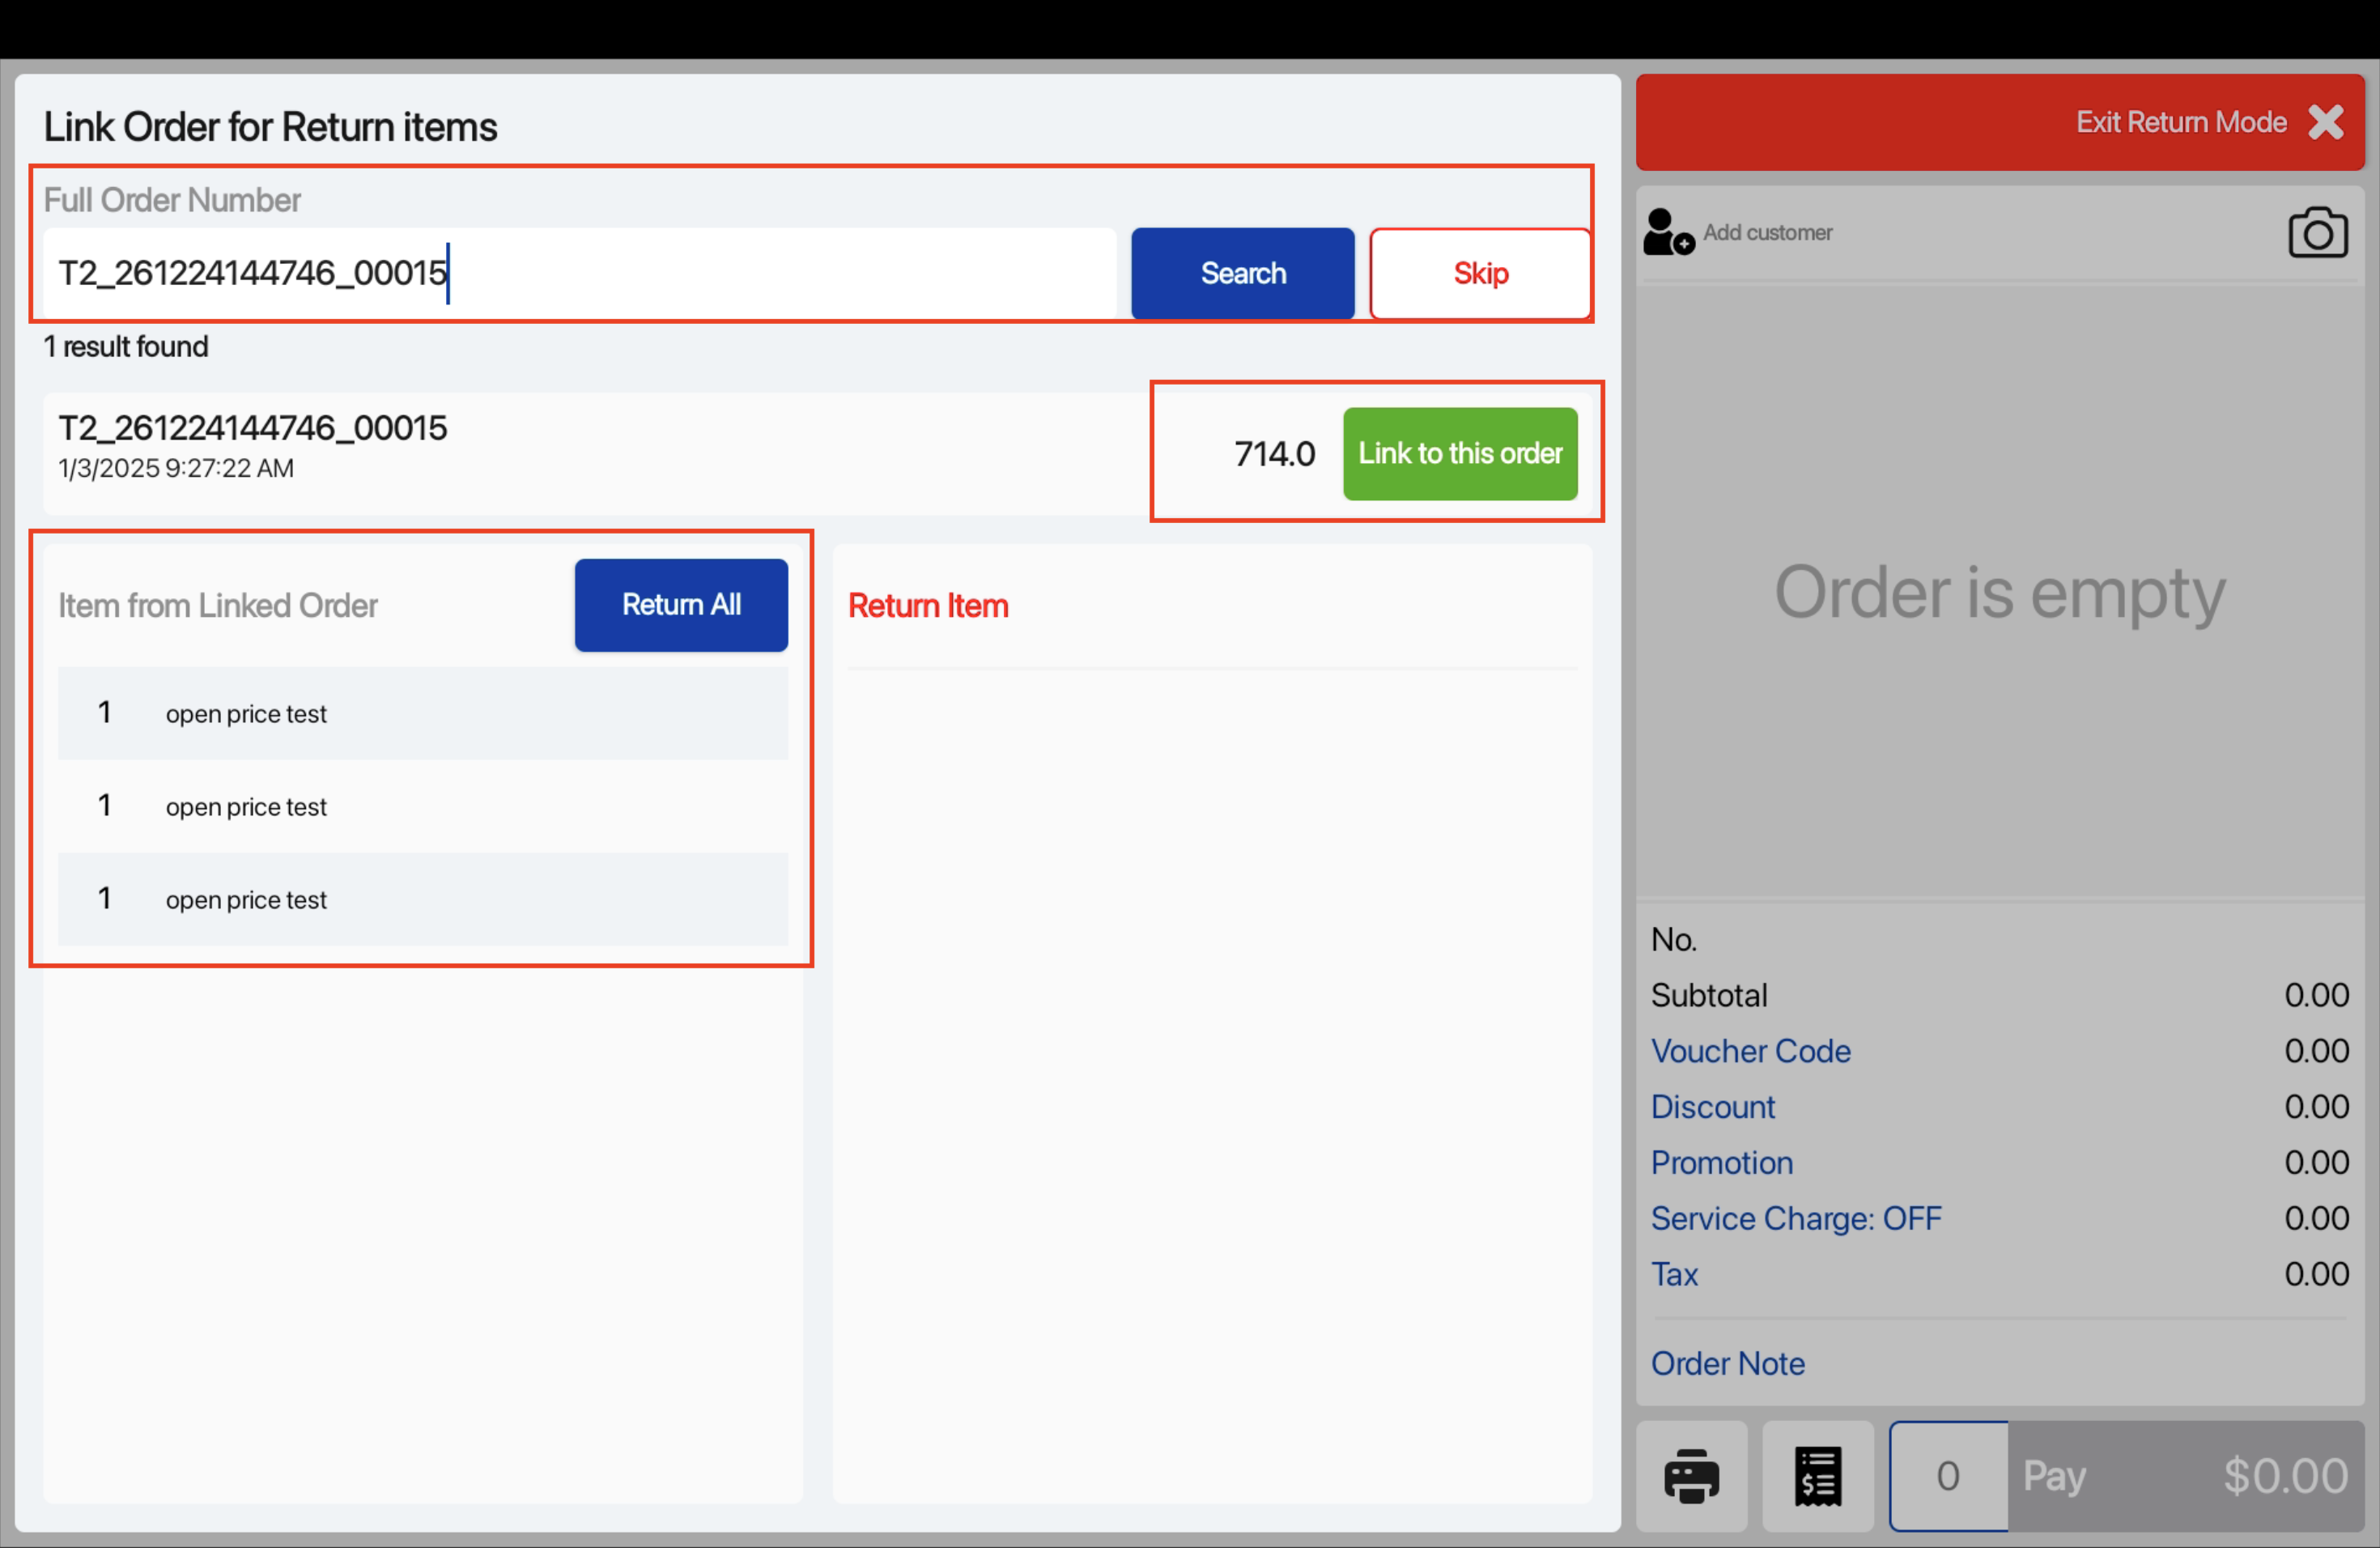Open the Discount link
The width and height of the screenshot is (2380, 1548).
click(1712, 1107)
